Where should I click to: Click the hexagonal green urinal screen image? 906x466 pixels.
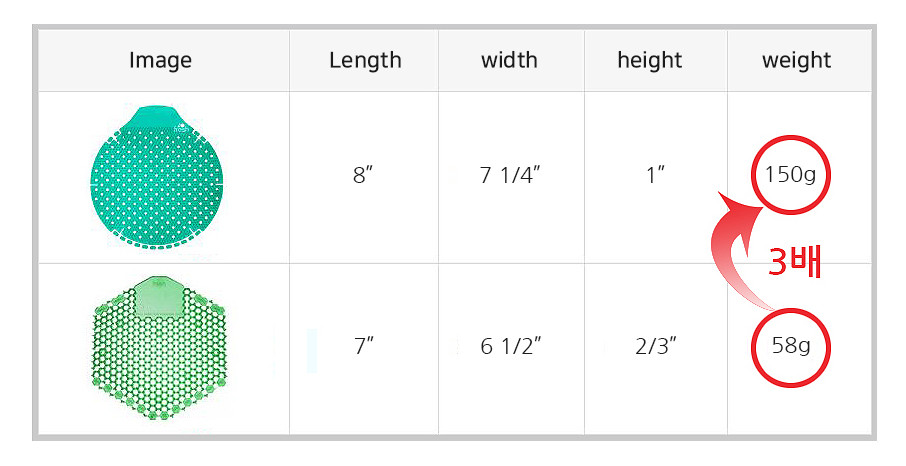(159, 348)
